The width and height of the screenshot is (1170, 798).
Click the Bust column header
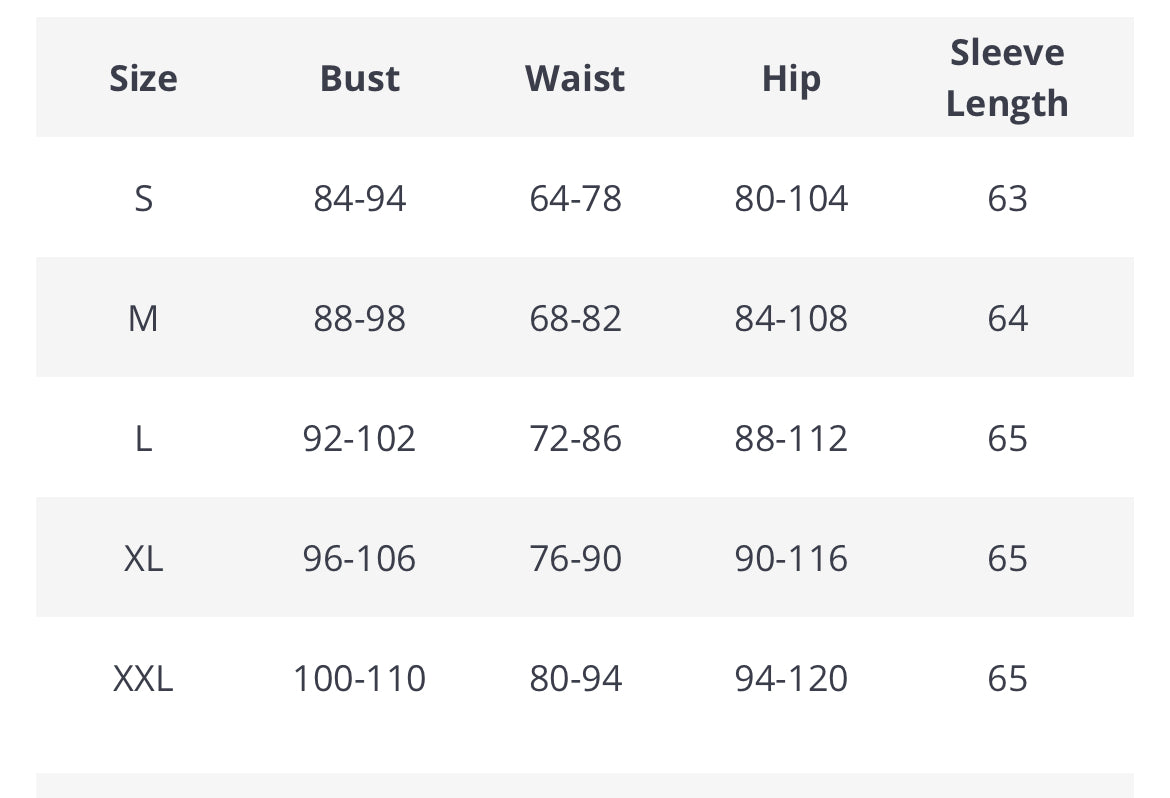tap(360, 78)
